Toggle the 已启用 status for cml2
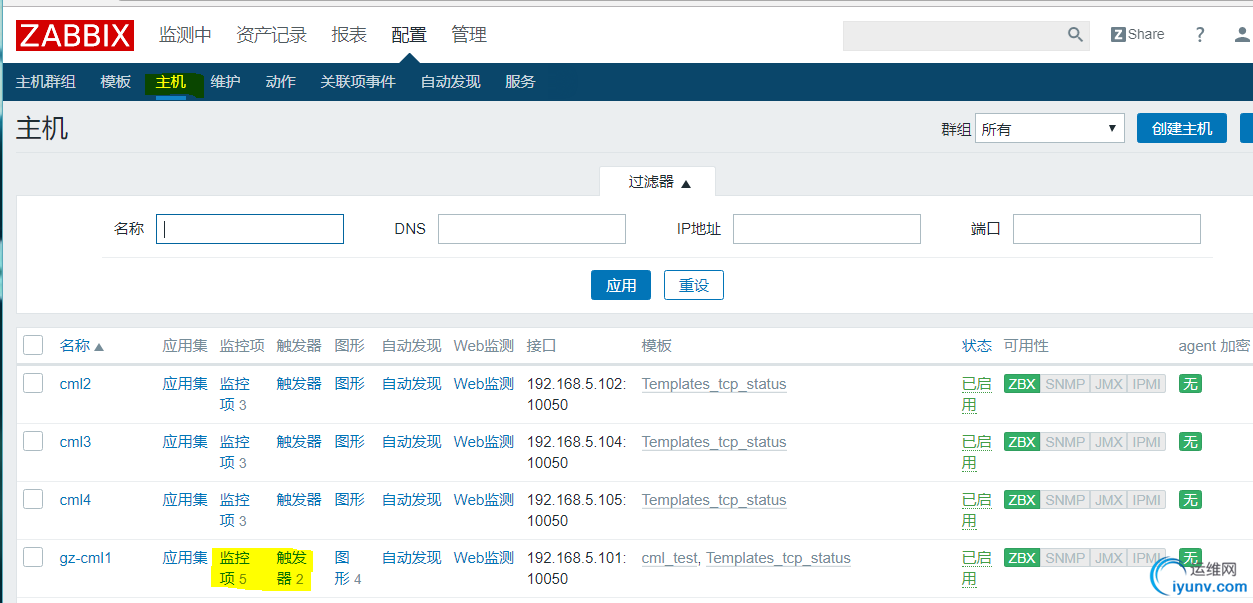 (977, 394)
